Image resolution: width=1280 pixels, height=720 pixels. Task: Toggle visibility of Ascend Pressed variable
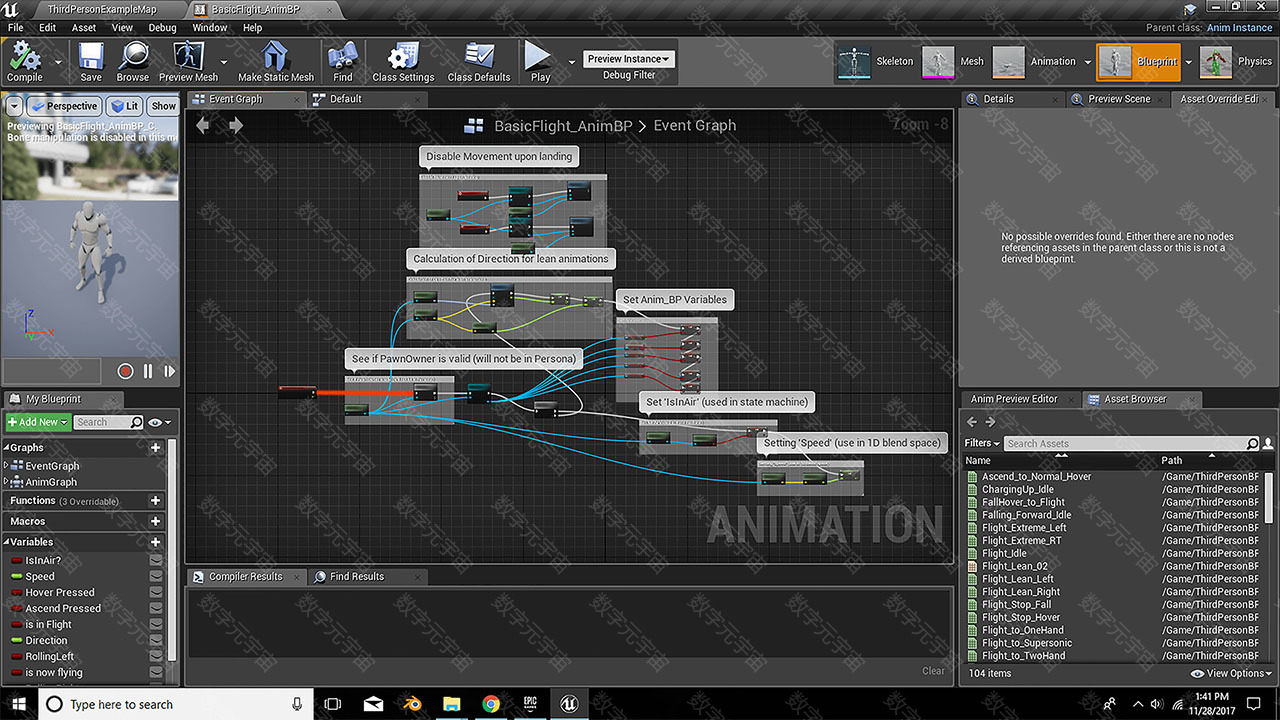tap(156, 609)
